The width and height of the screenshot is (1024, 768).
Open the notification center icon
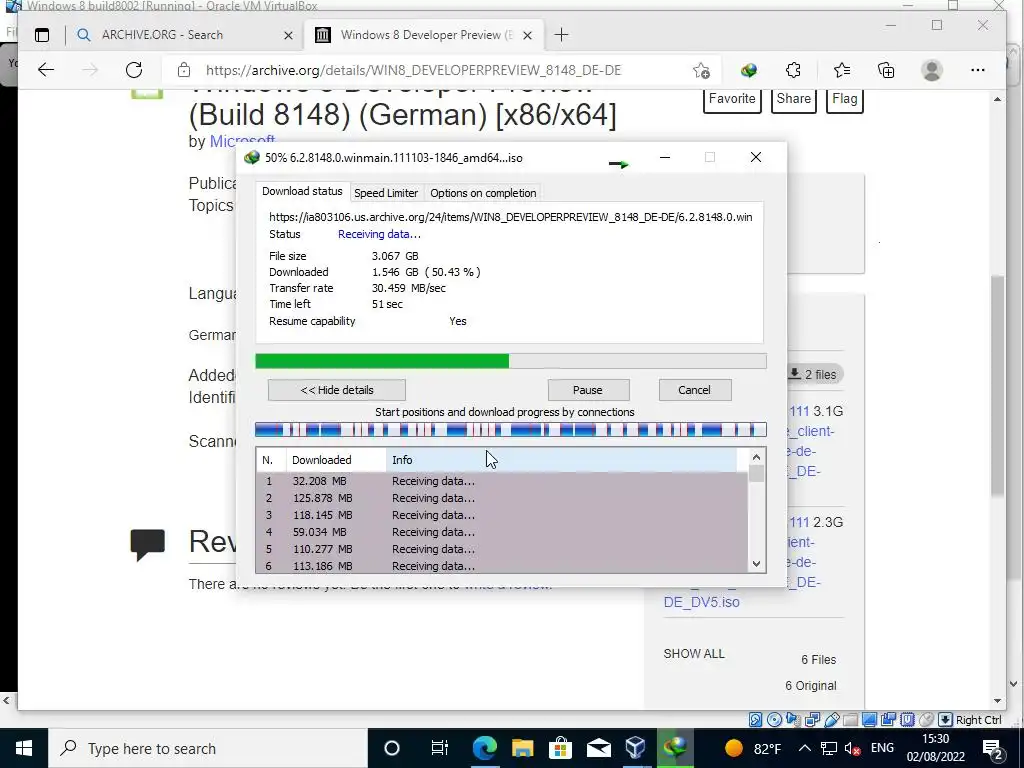[x=993, y=748]
